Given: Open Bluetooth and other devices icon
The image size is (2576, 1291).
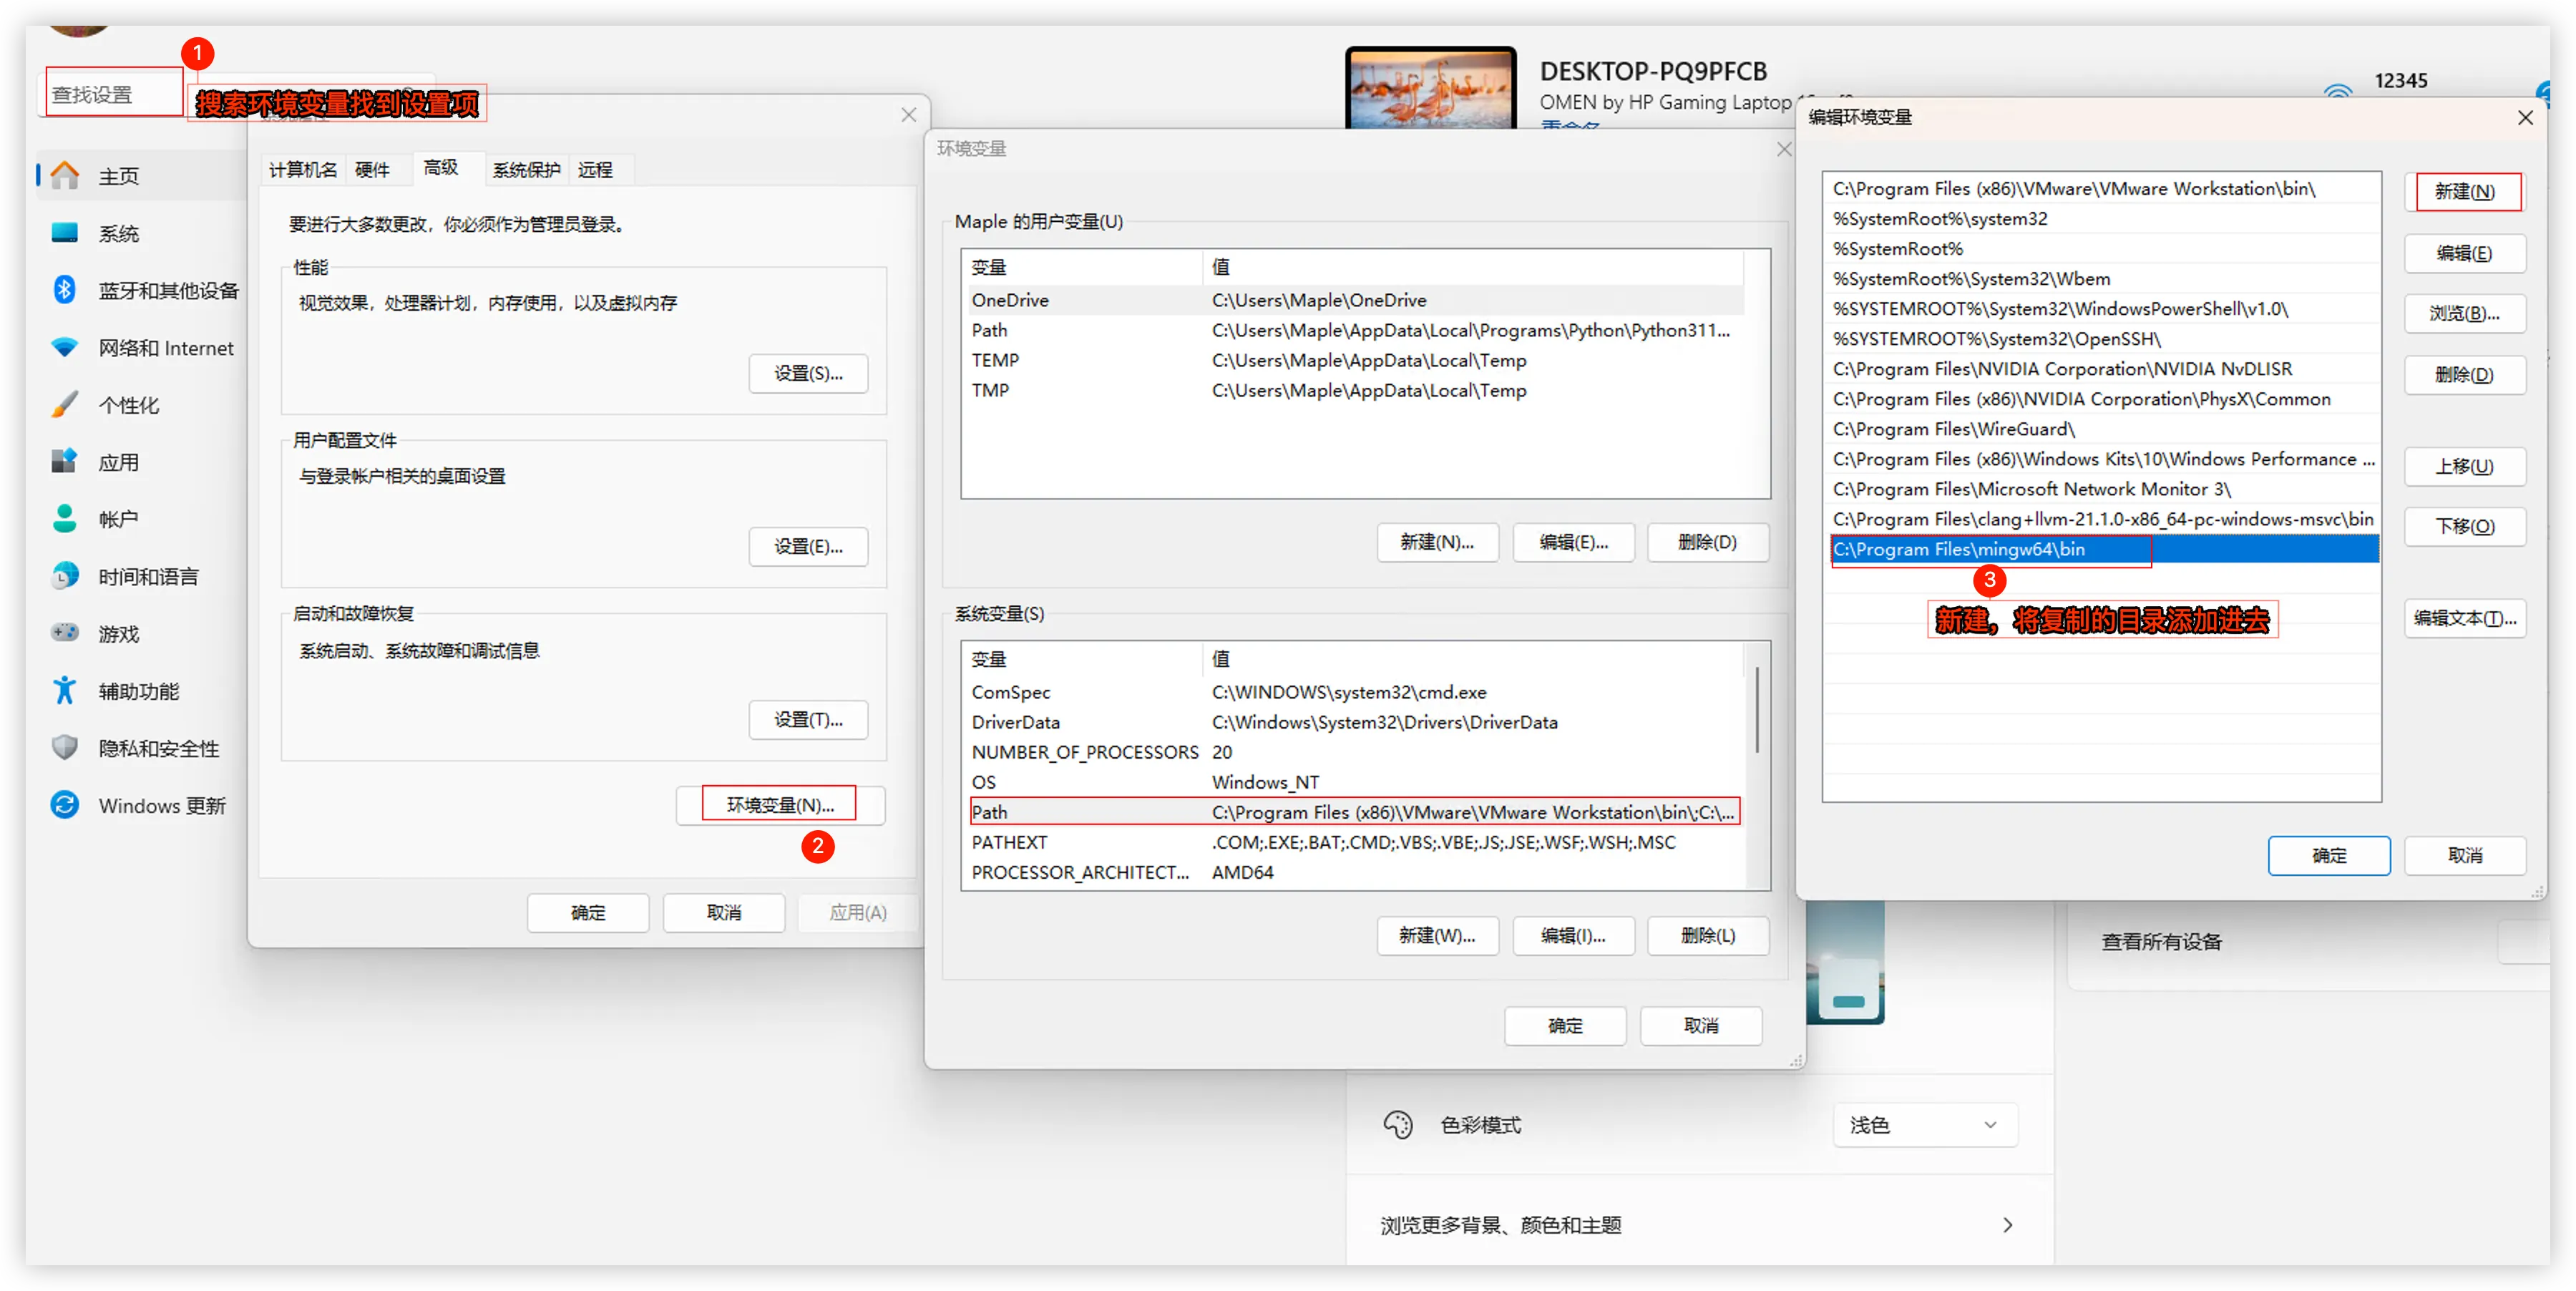Looking at the screenshot, I should click(x=65, y=290).
